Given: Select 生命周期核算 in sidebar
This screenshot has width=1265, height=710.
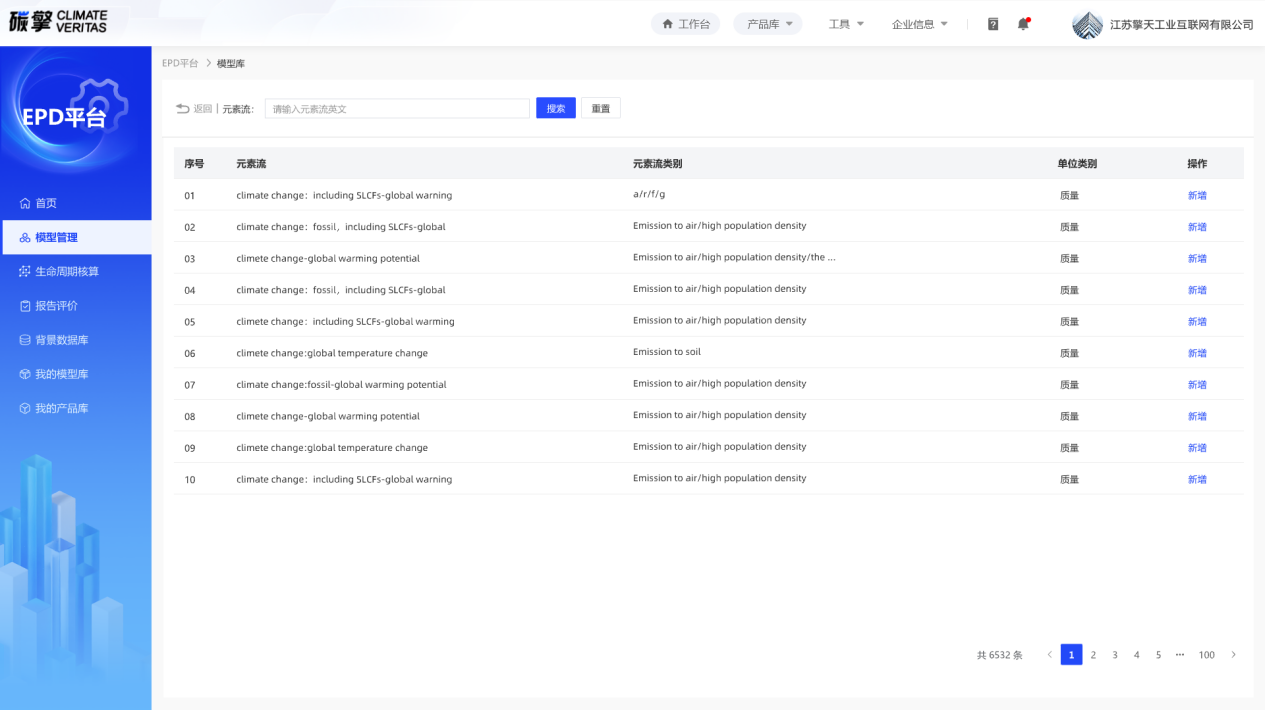Looking at the screenshot, I should pyautogui.click(x=66, y=271).
